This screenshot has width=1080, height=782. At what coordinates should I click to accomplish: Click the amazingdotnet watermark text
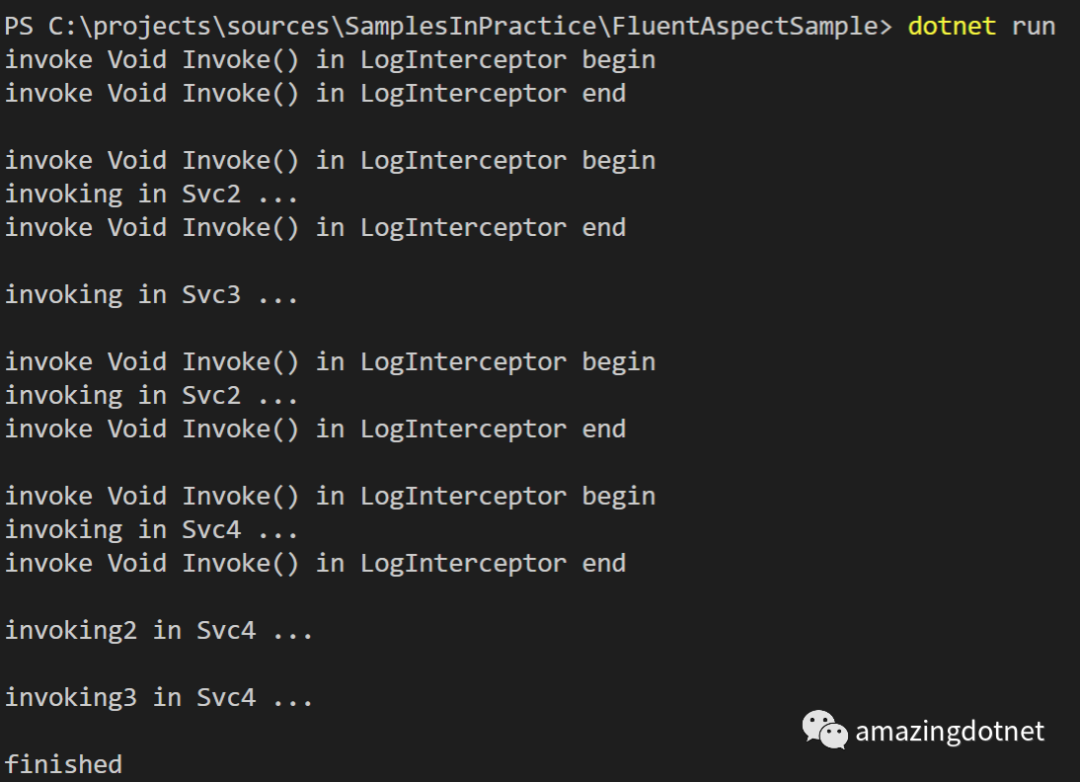949,731
